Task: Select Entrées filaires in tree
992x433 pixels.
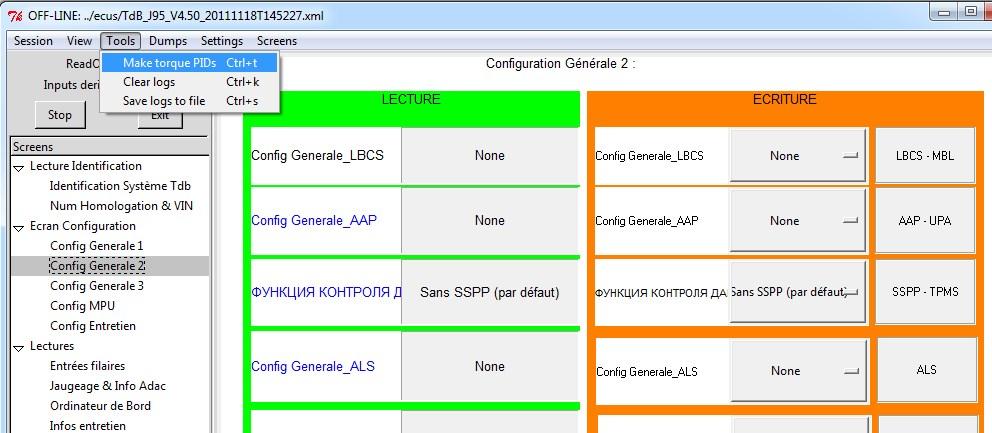Action: pyautogui.click(x=87, y=366)
